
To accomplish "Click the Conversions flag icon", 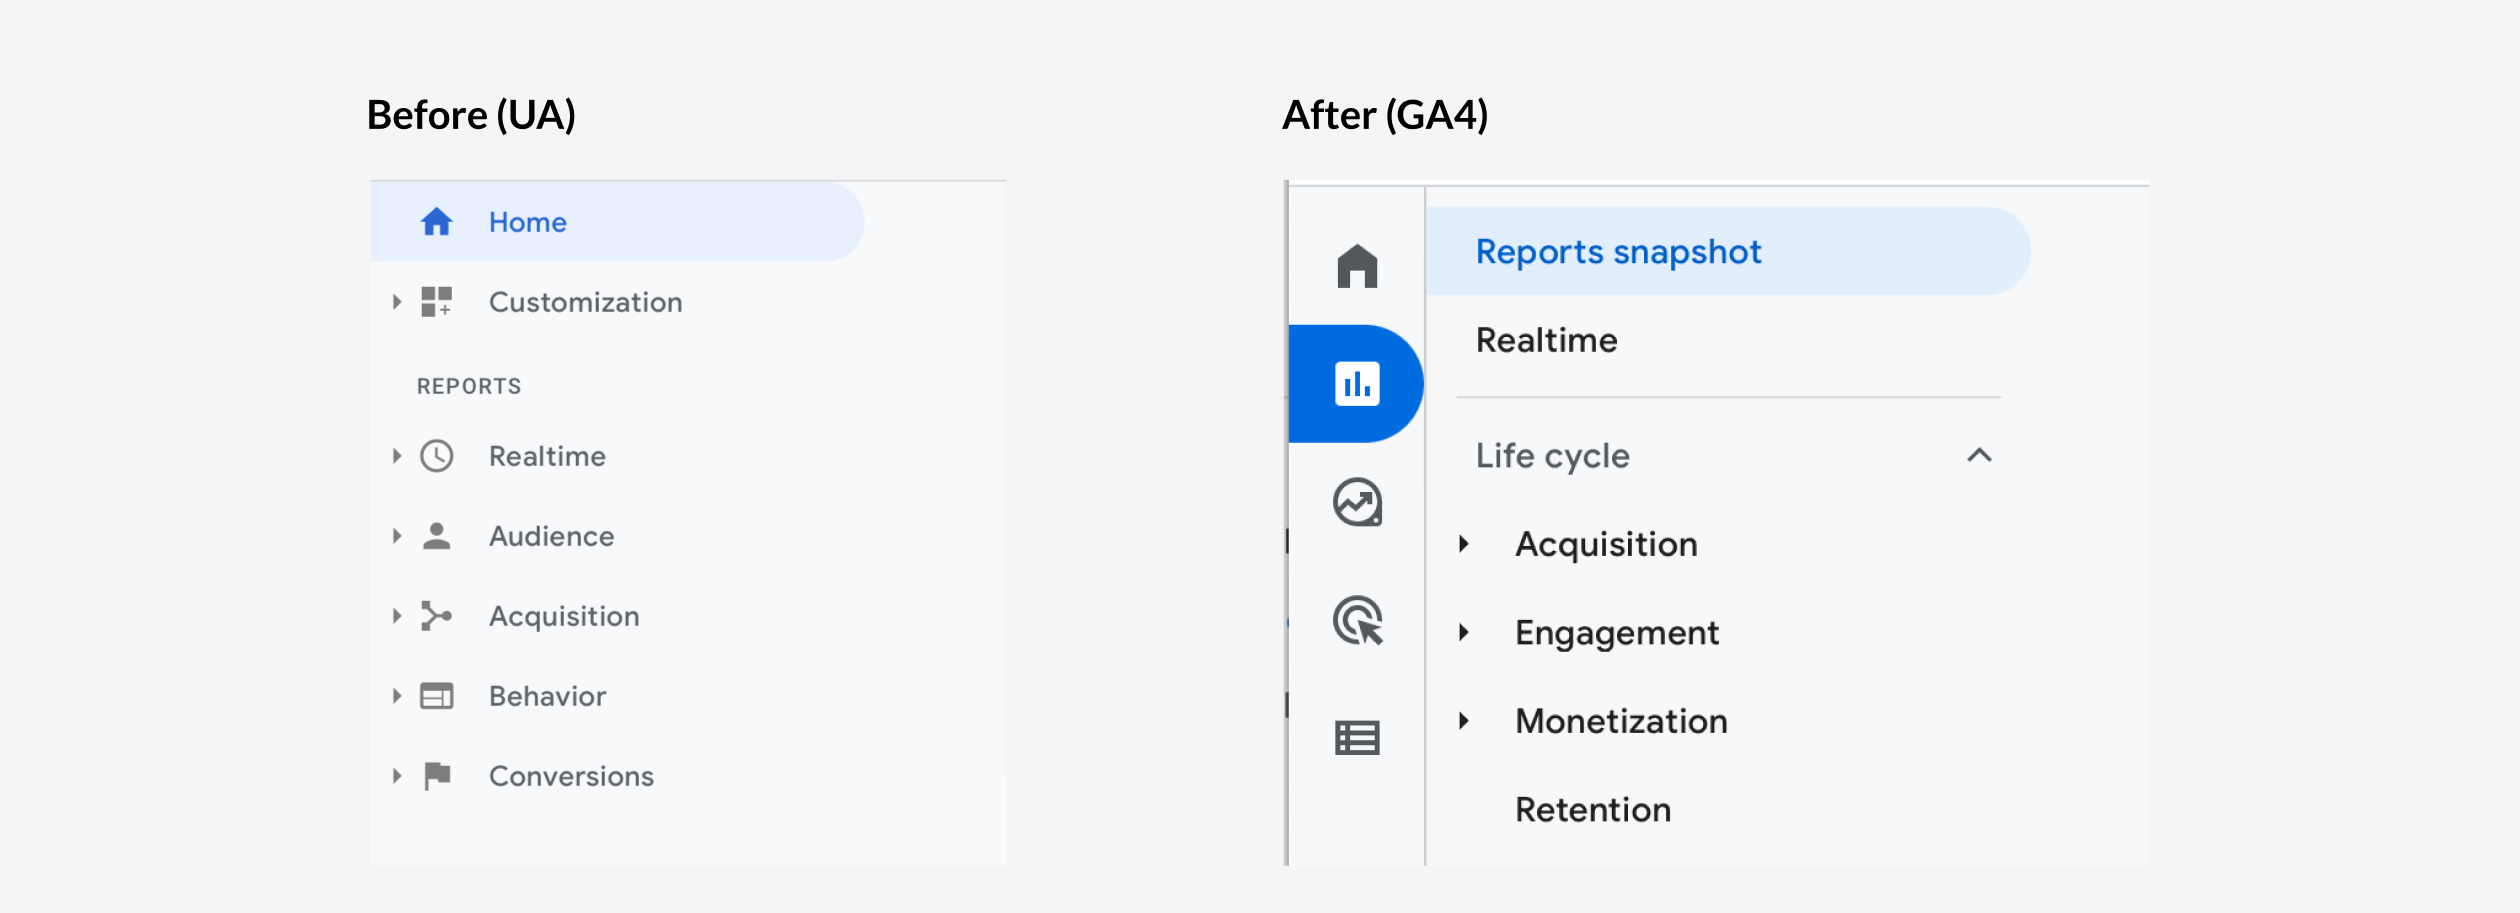I will [437, 776].
